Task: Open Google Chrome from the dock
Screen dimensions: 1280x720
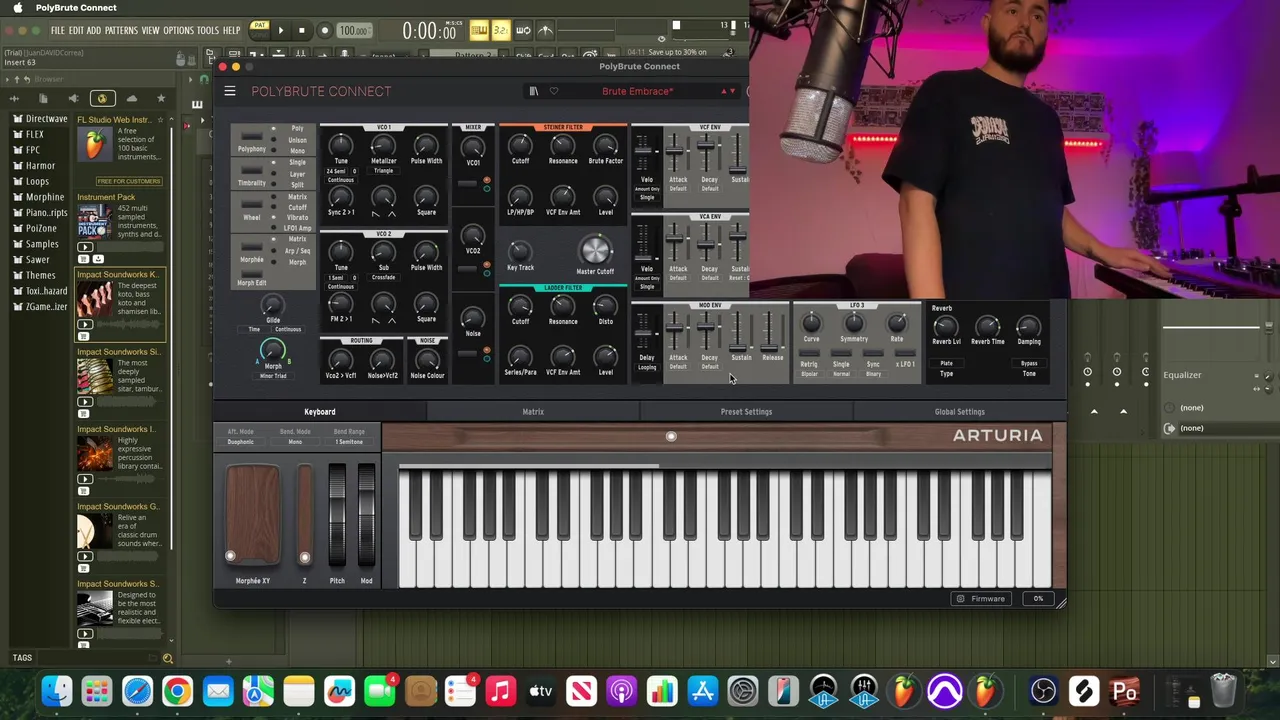Action: pos(177,691)
